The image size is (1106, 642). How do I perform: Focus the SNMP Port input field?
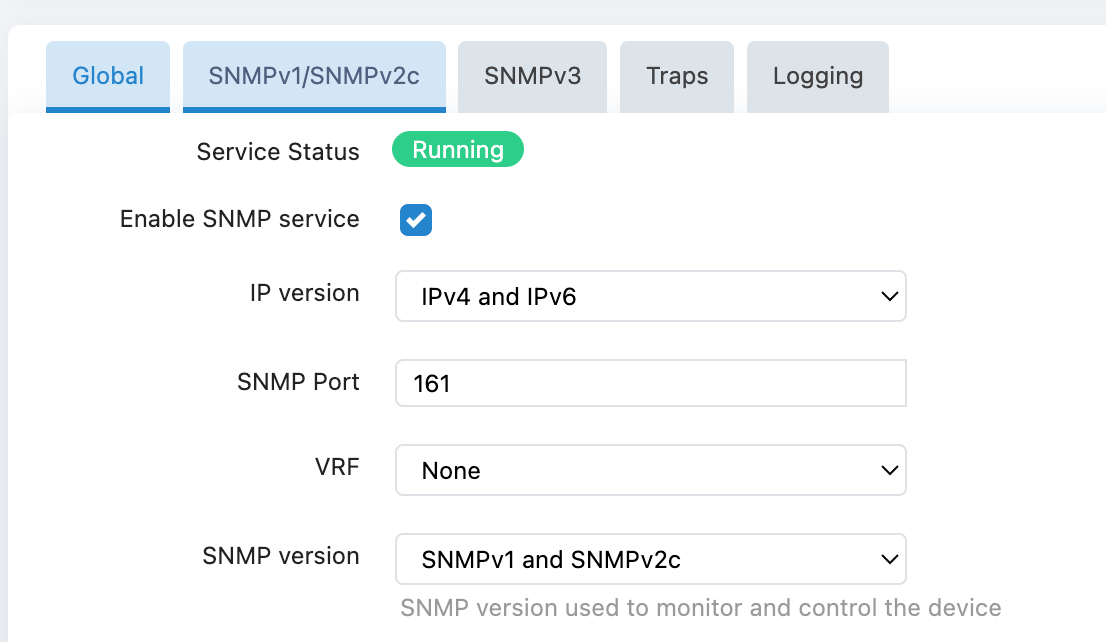point(650,384)
